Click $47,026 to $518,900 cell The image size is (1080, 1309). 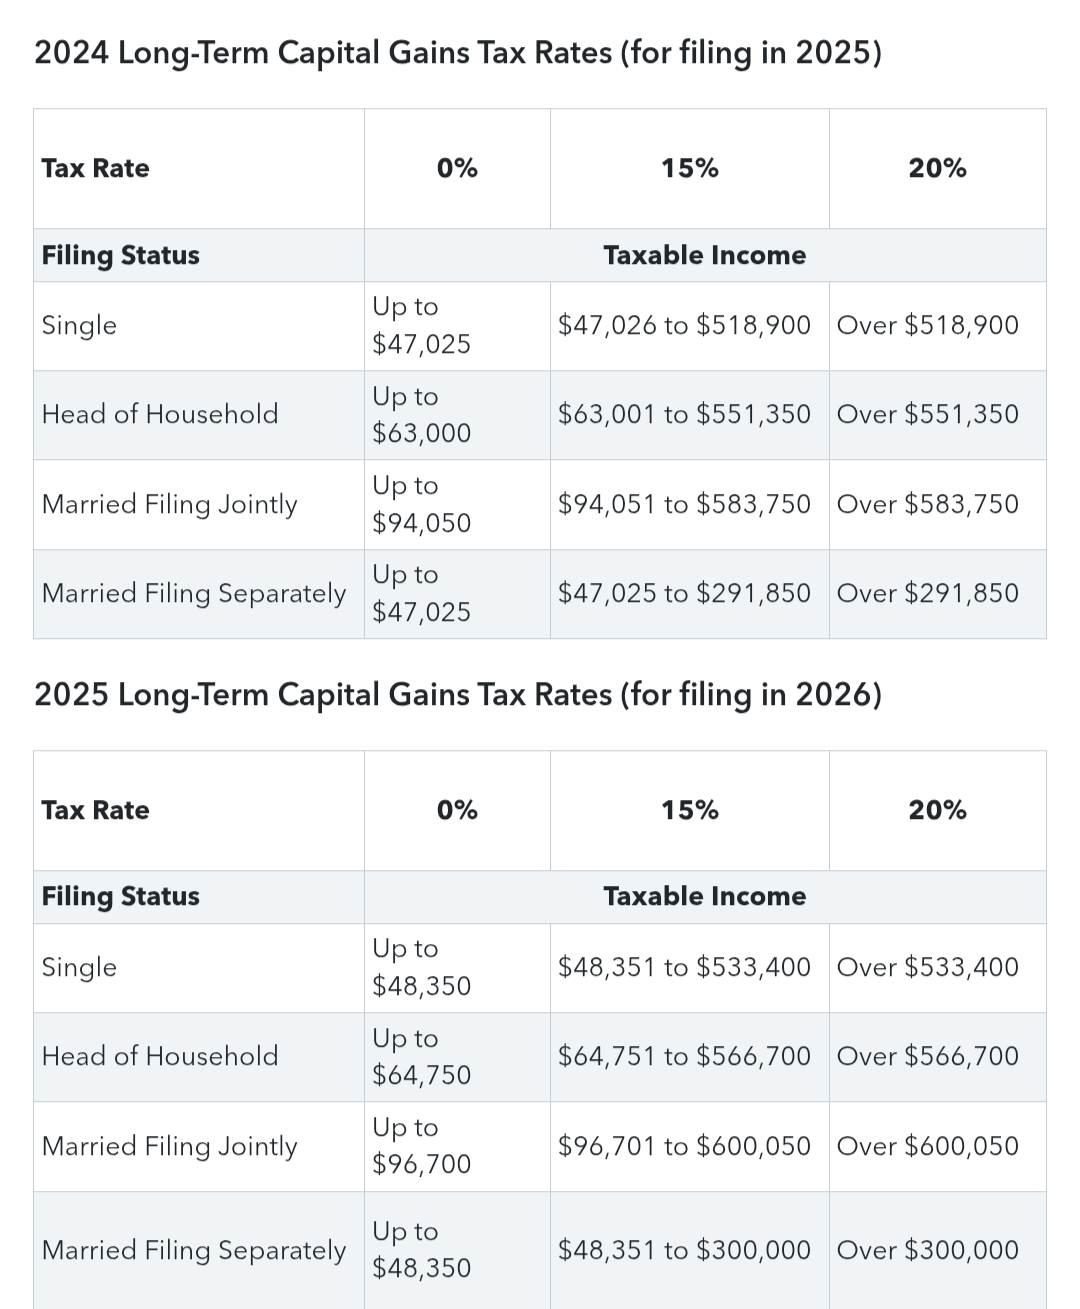pos(689,326)
